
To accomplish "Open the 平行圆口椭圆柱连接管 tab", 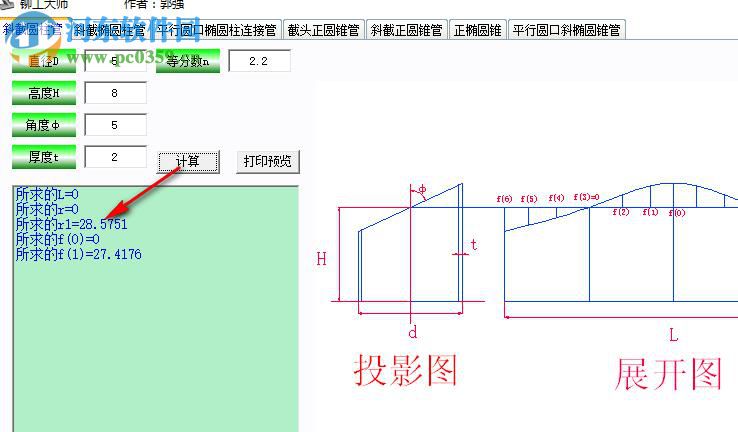I will click(x=217, y=30).
